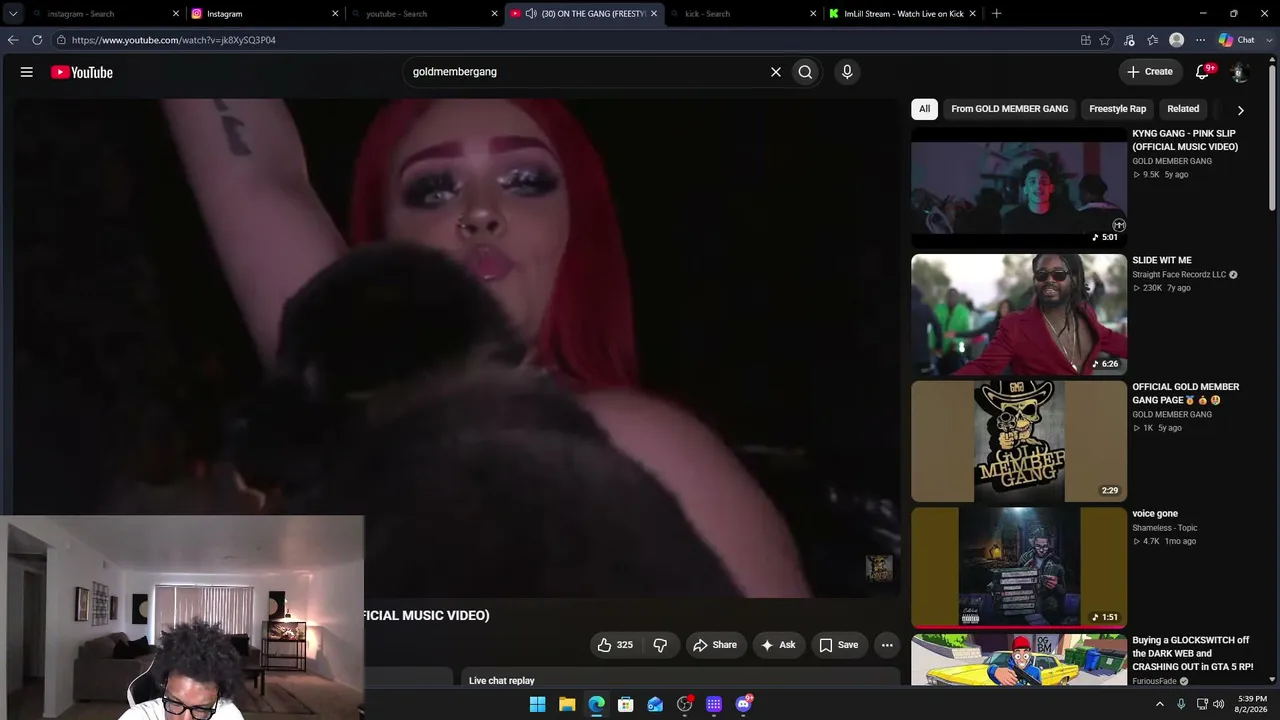
Task: Switch to the first instagram - Search tab
Action: pyautogui.click(x=105, y=14)
